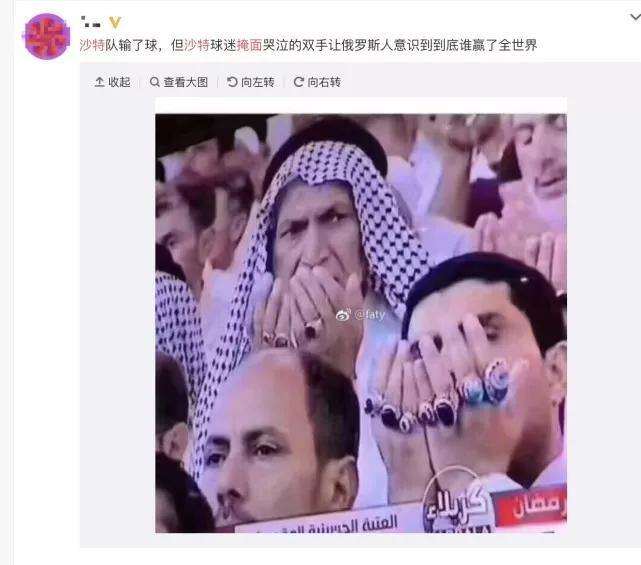Open the 沙特 link before 球迷

197,45
